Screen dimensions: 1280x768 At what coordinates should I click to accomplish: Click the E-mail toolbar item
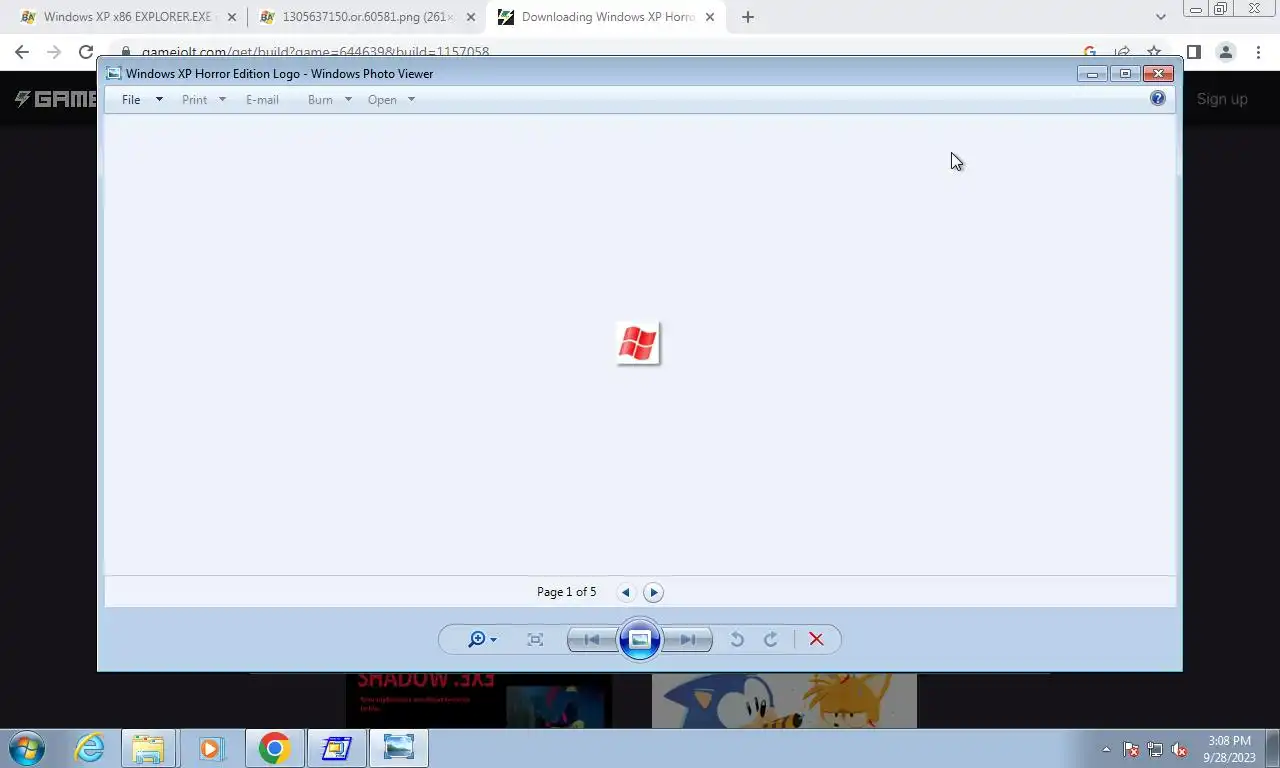point(262,100)
